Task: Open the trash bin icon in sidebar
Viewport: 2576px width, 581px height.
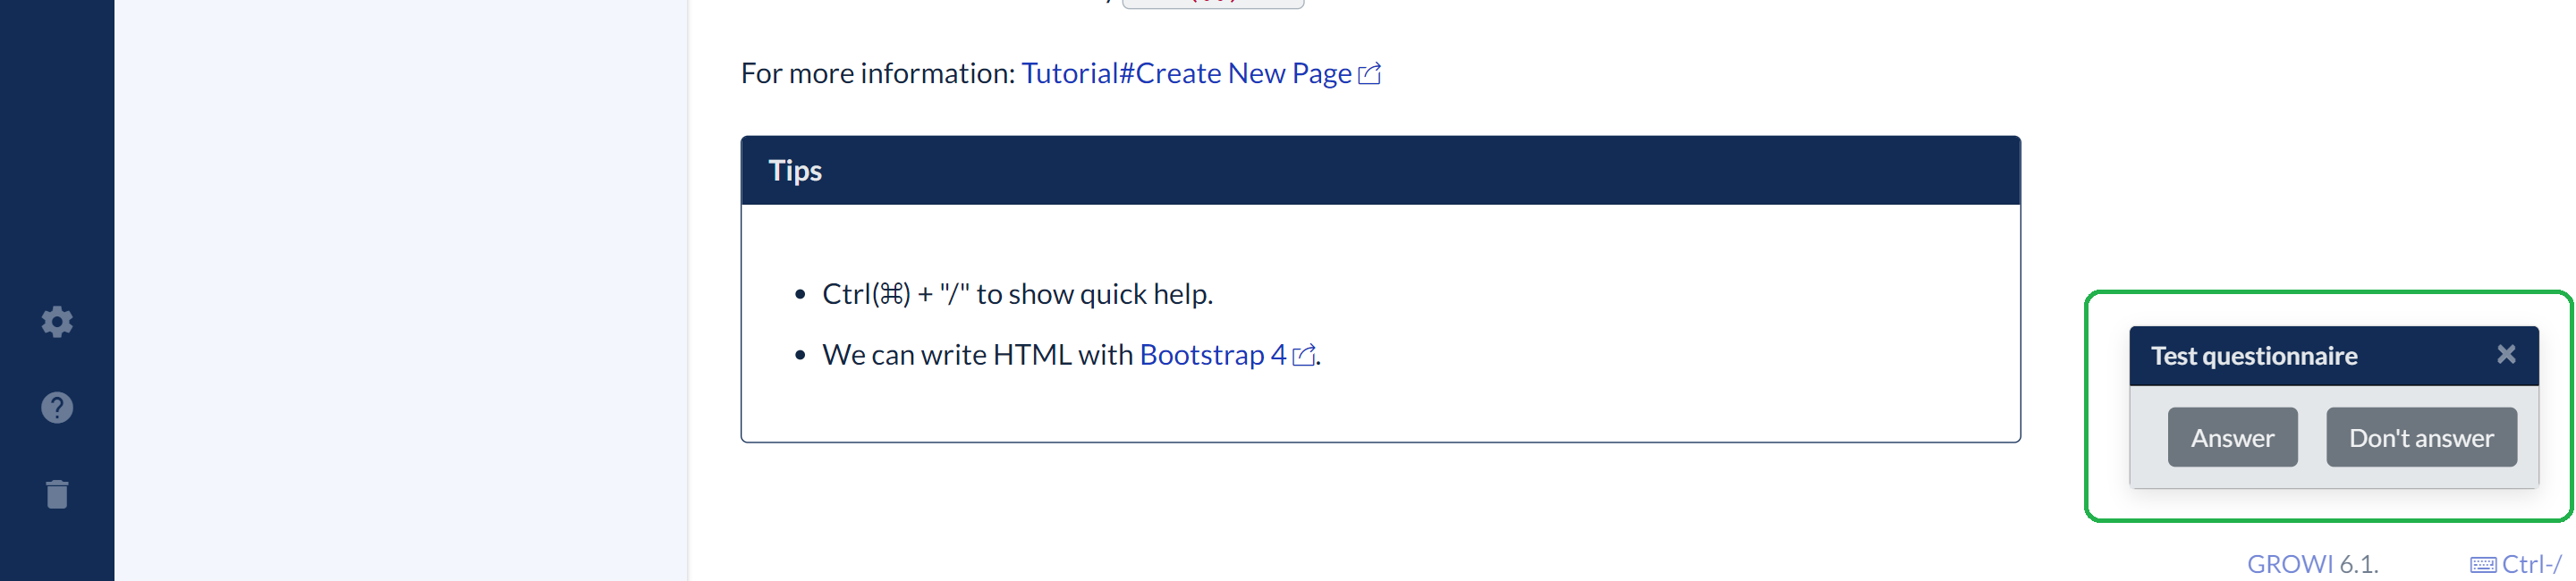Action: pyautogui.click(x=57, y=494)
